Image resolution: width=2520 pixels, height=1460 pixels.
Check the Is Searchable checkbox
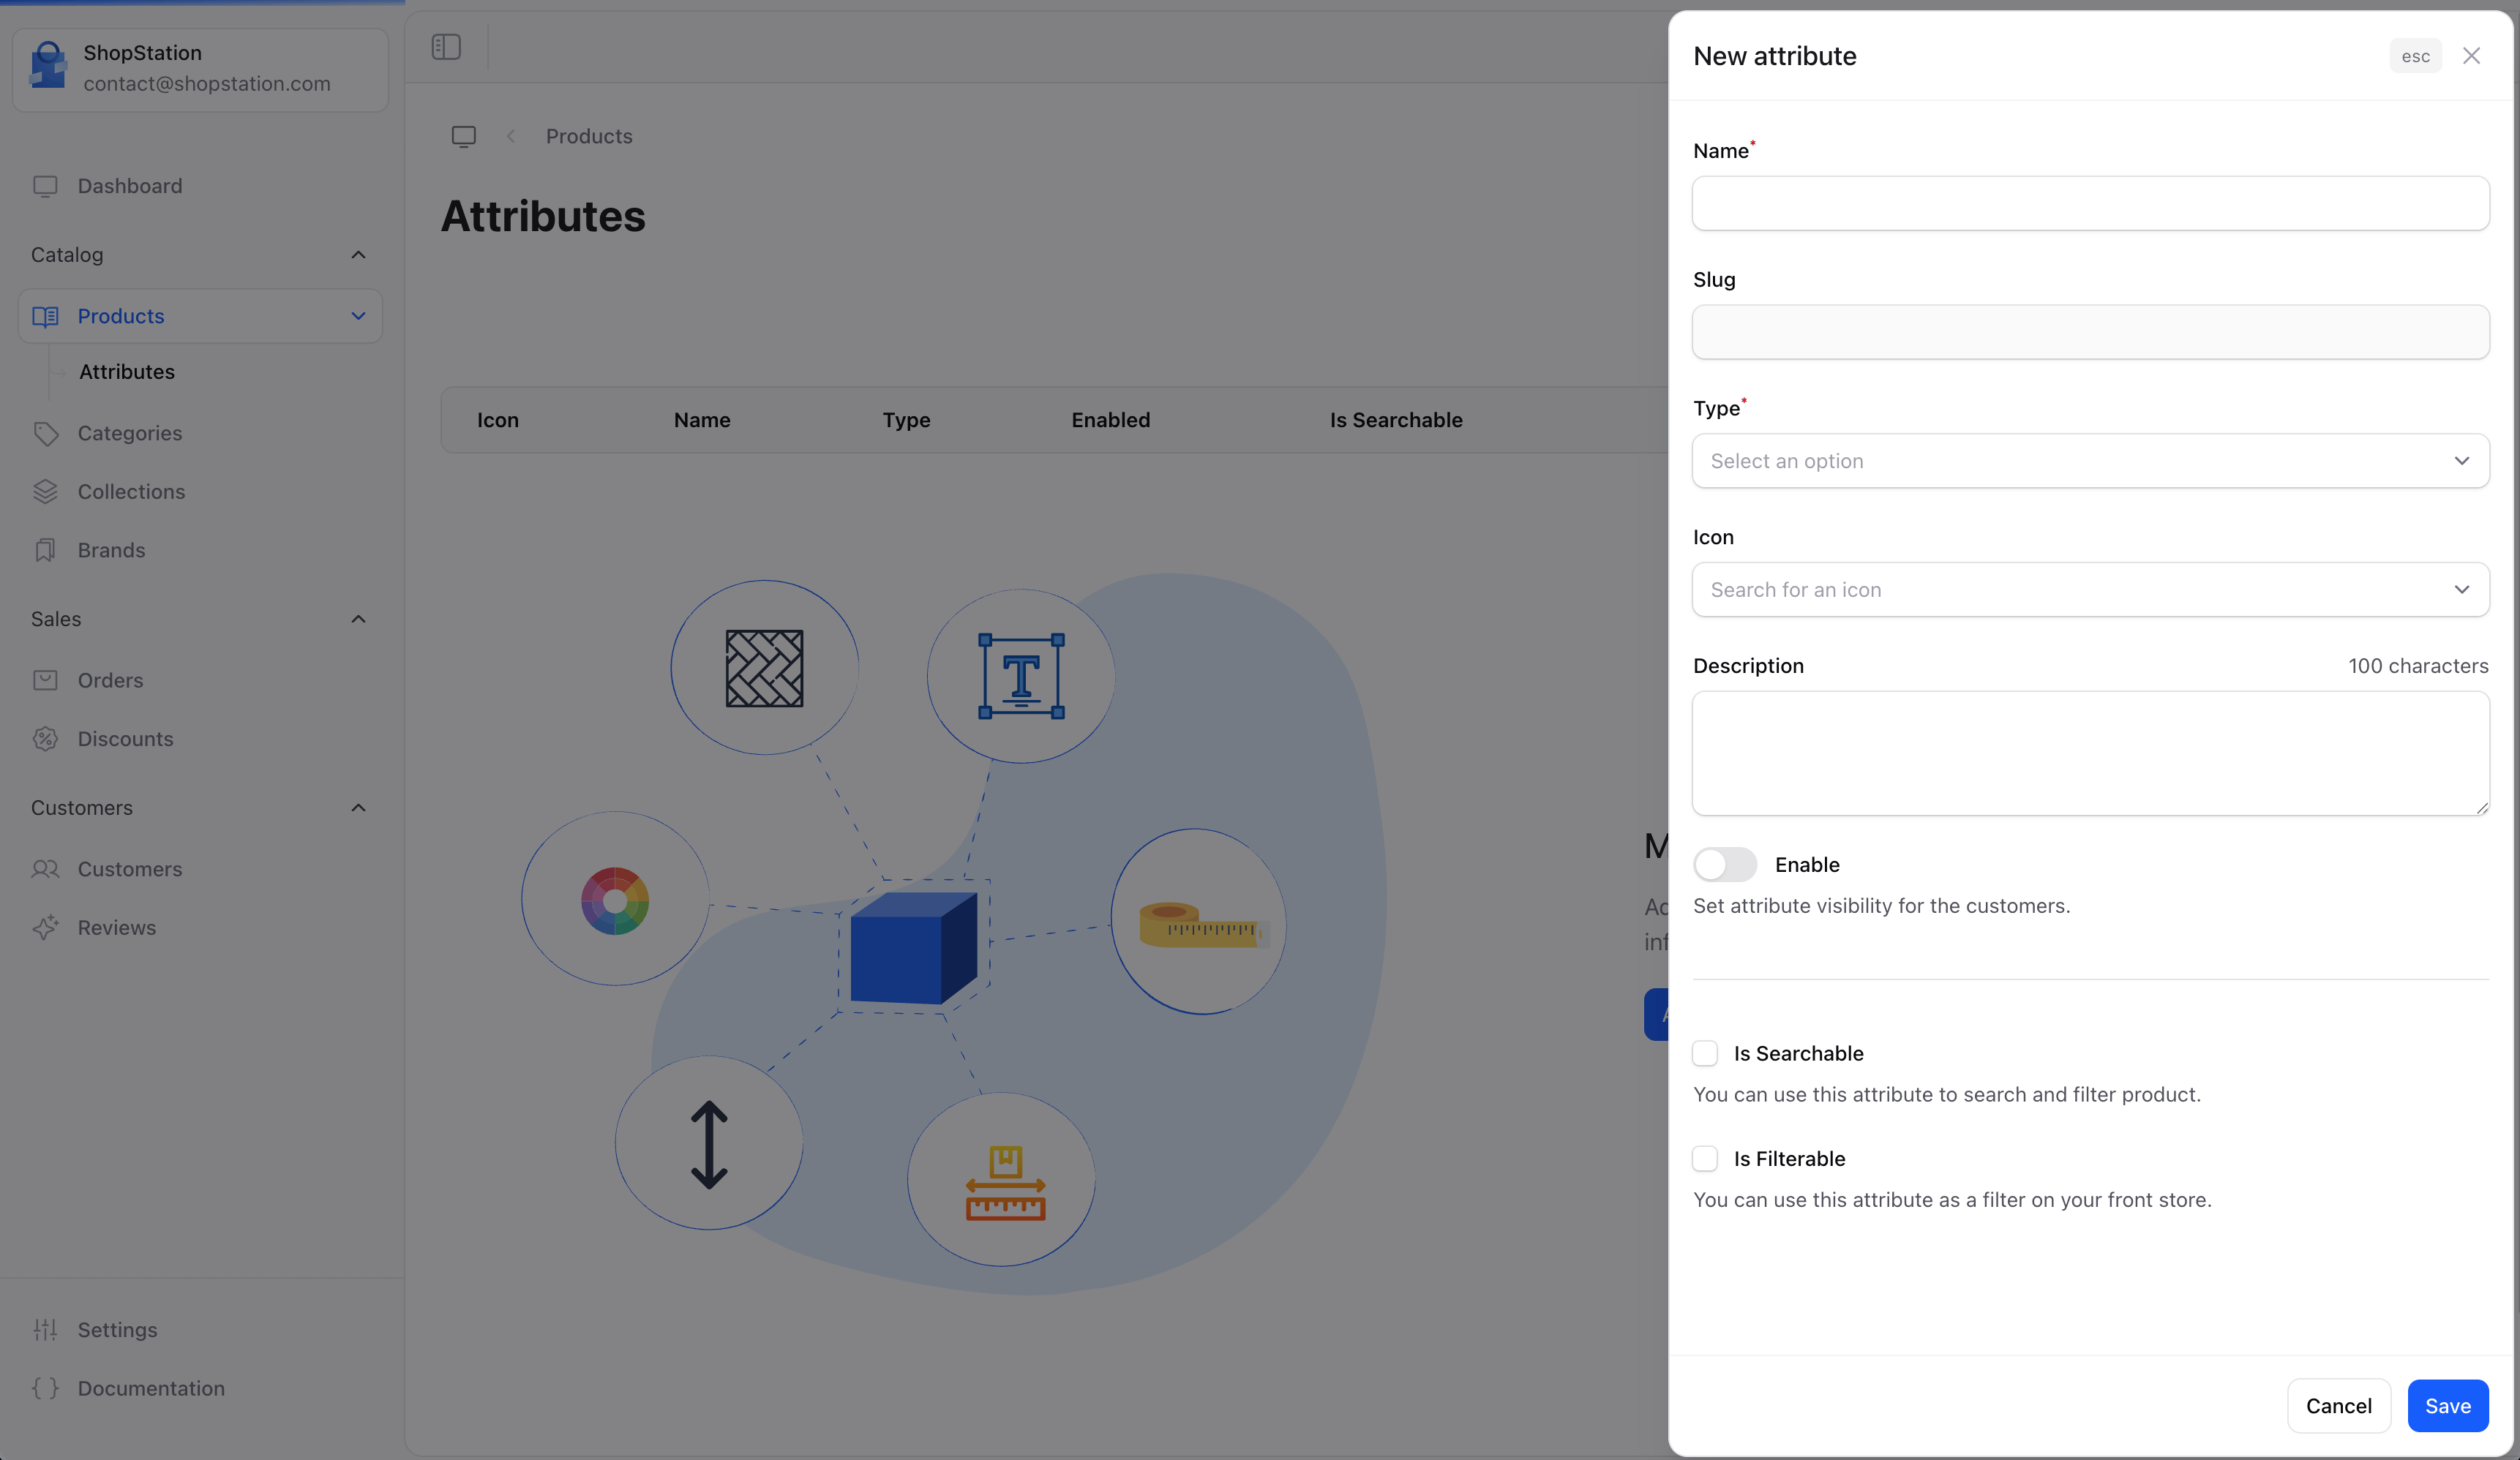click(1705, 1053)
